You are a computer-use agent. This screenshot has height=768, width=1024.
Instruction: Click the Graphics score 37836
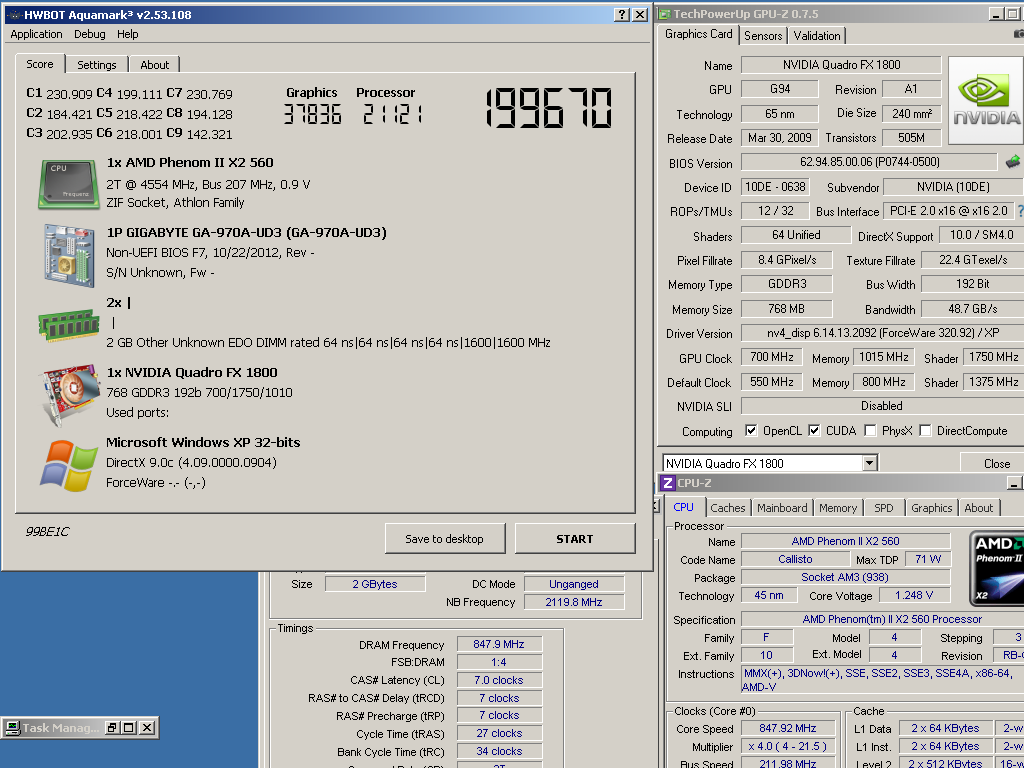(x=312, y=115)
